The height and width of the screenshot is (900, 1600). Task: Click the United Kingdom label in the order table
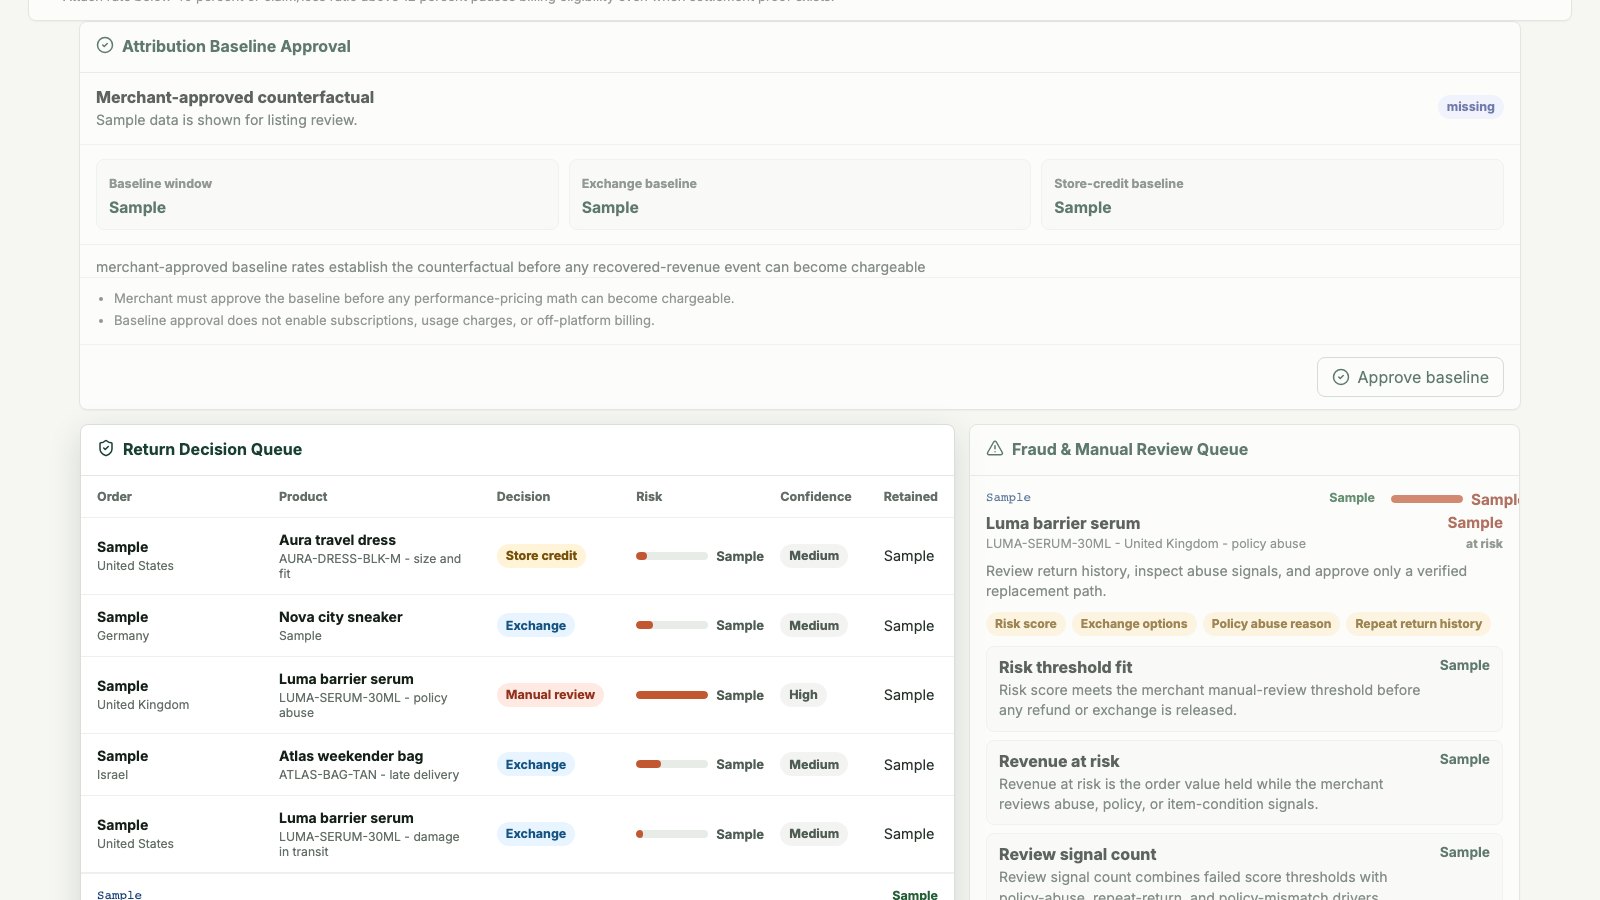[143, 705]
